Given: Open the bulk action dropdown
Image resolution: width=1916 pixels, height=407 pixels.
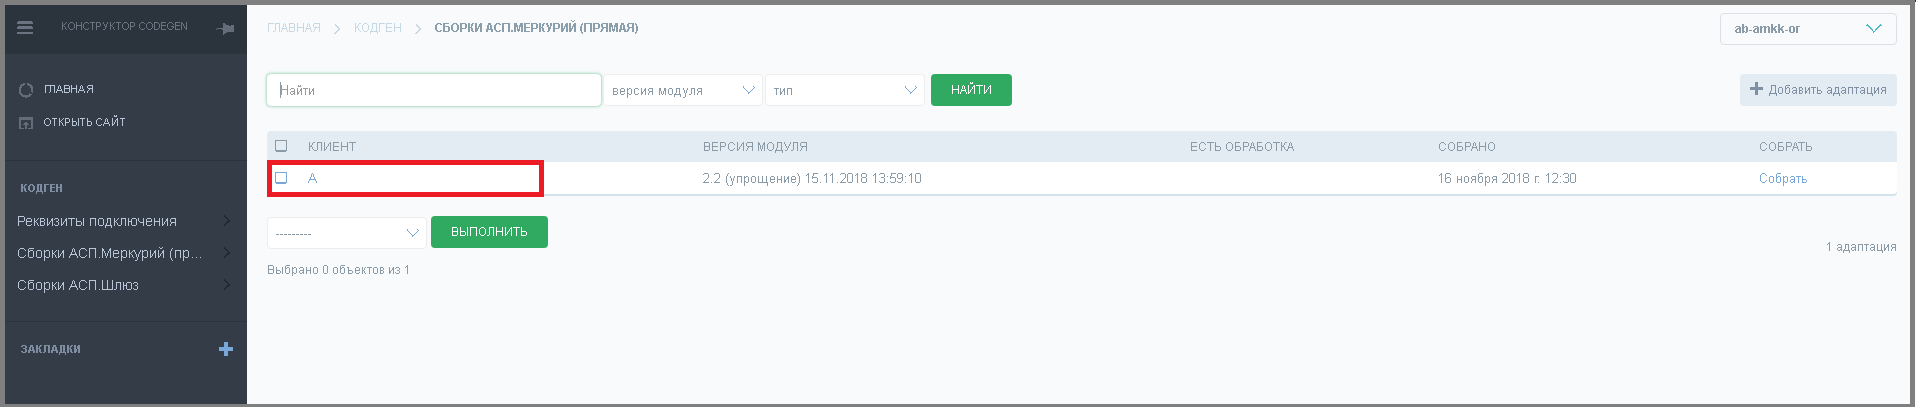Looking at the screenshot, I should pyautogui.click(x=347, y=232).
